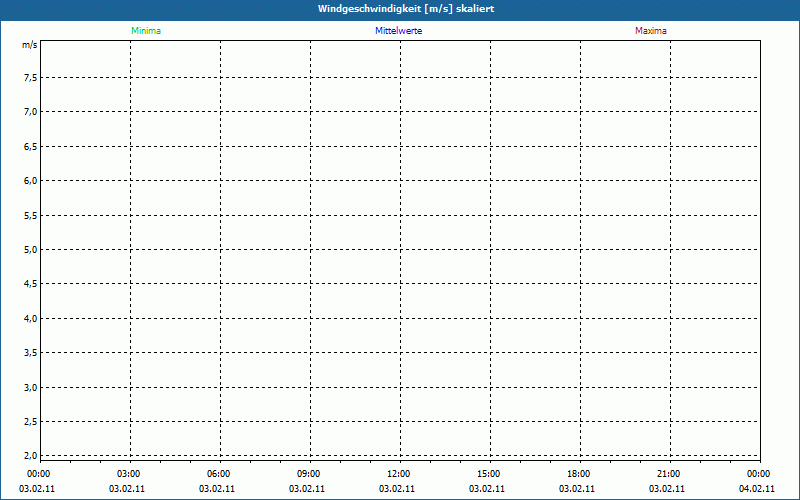The height and width of the screenshot is (500, 800).
Task: Click the 3,0 y-axis value
Action: click(x=31, y=387)
